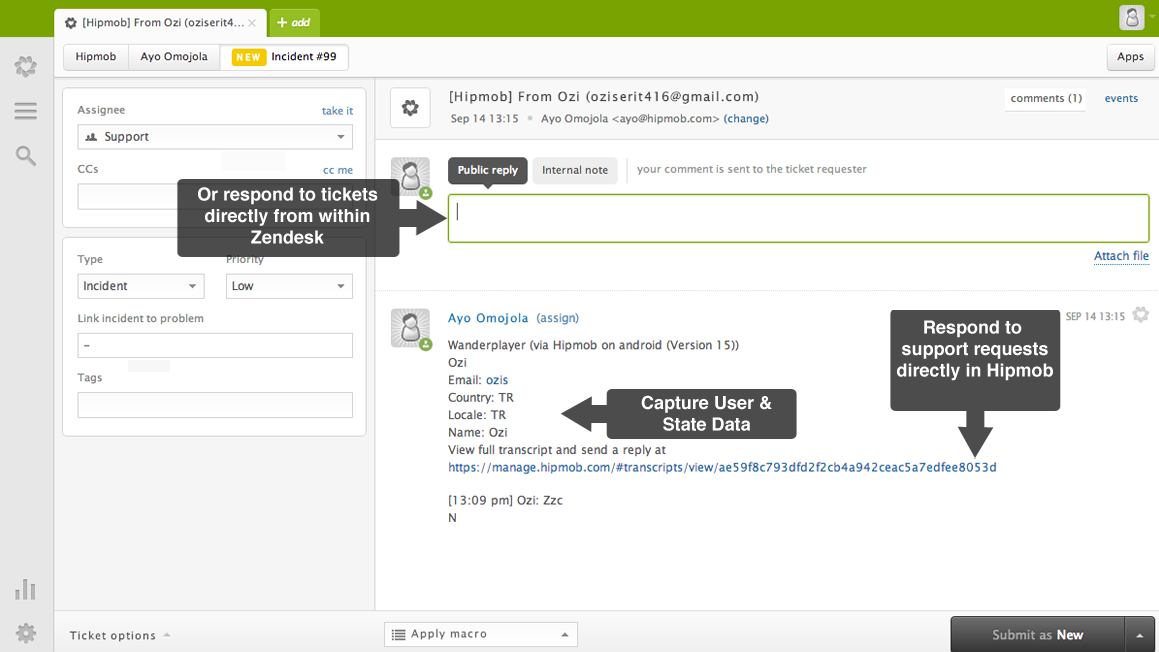Screen dimensions: 1159x652
Task: Open the Apps panel
Action: click(x=1130, y=57)
